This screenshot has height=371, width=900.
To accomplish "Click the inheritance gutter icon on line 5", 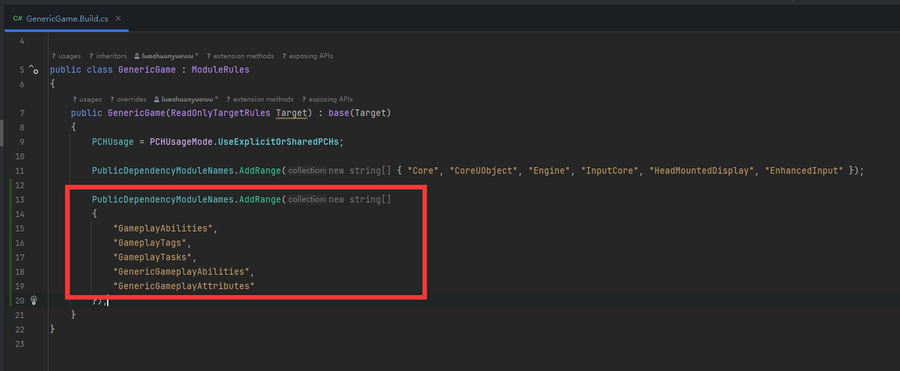I will [x=33, y=70].
